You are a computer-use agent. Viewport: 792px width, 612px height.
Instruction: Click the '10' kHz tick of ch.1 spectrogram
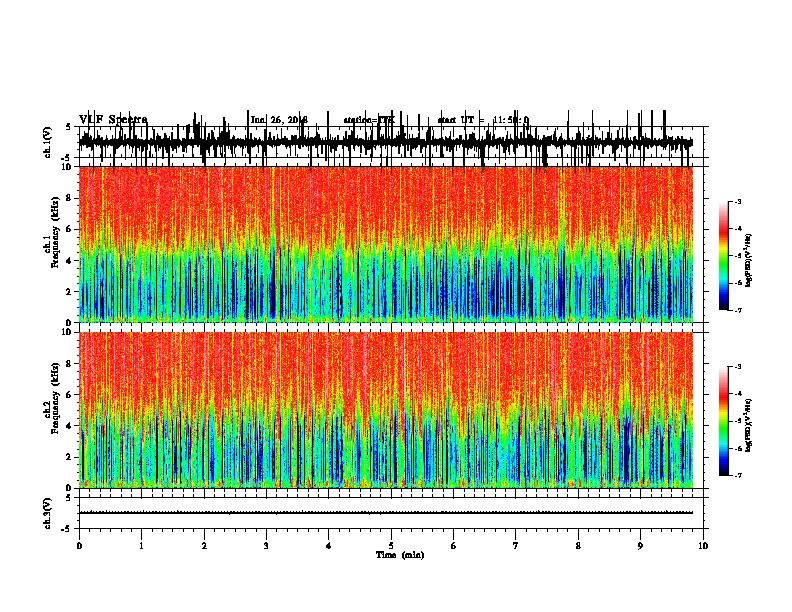[68, 167]
